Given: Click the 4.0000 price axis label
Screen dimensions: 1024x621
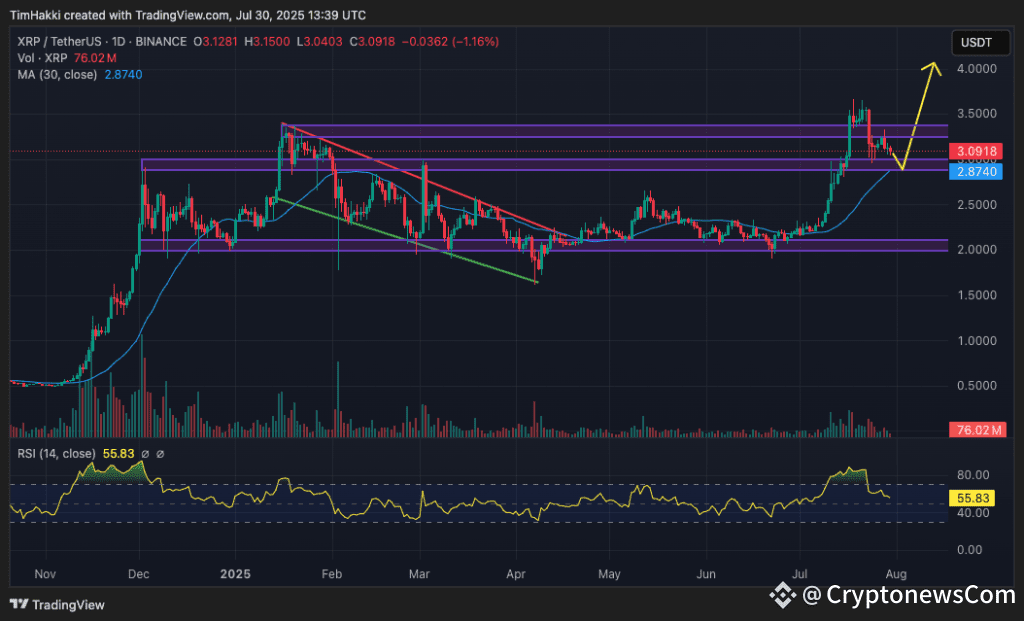Looking at the screenshot, I should click(976, 69).
